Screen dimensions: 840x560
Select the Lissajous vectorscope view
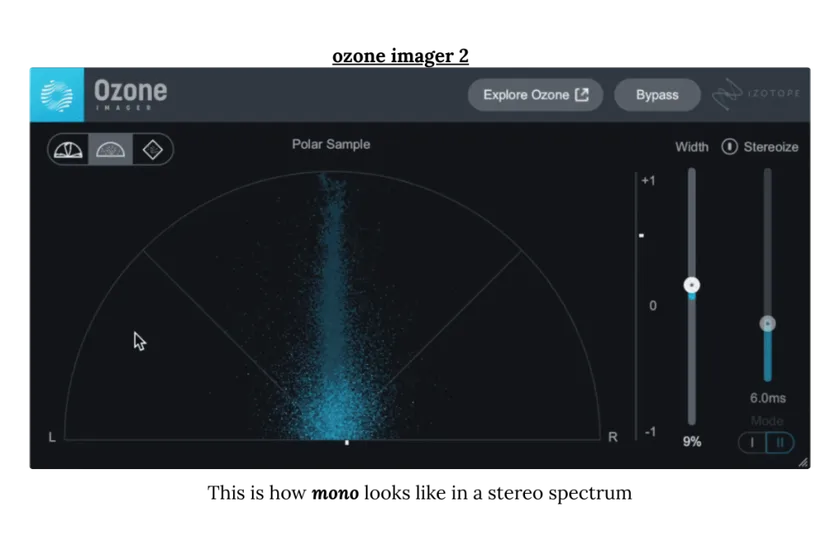(x=153, y=150)
